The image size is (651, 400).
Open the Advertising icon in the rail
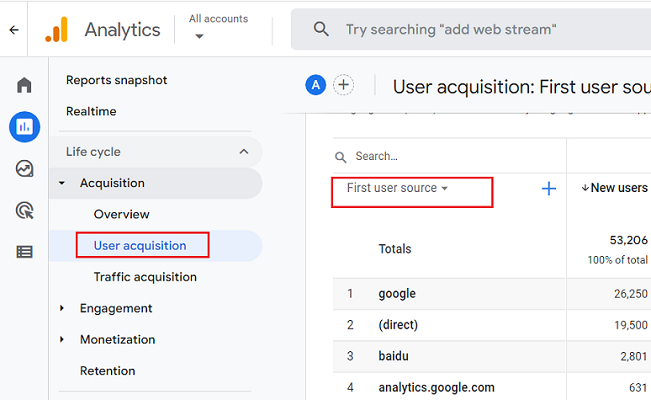click(24, 210)
